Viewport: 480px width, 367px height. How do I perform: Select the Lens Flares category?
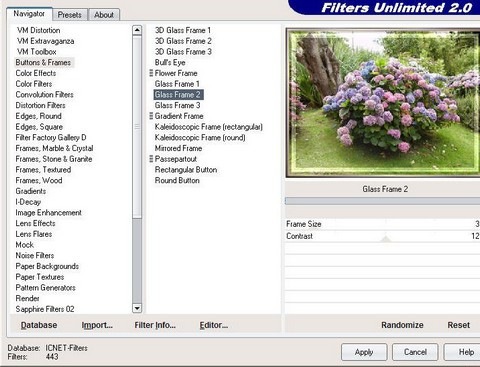(x=34, y=234)
